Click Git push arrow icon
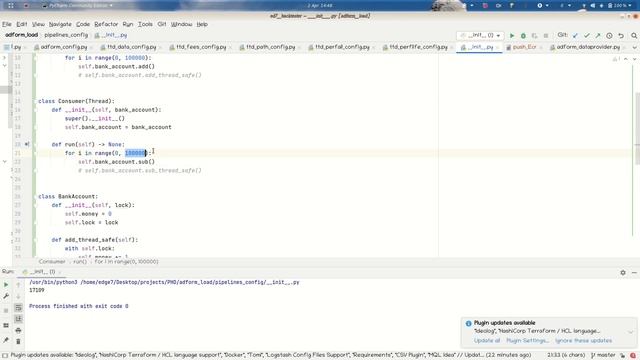 click(598, 36)
